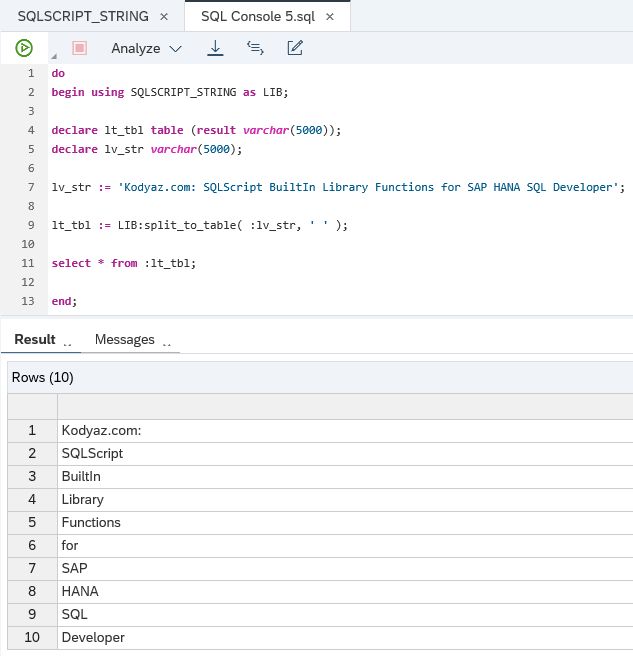Select result cell 'for'

coord(345,546)
